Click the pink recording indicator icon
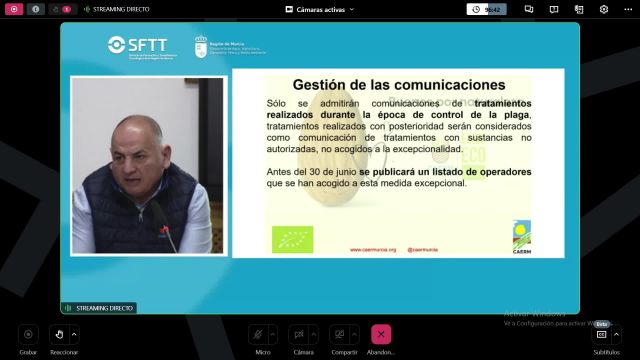640x360 pixels. [14, 9]
